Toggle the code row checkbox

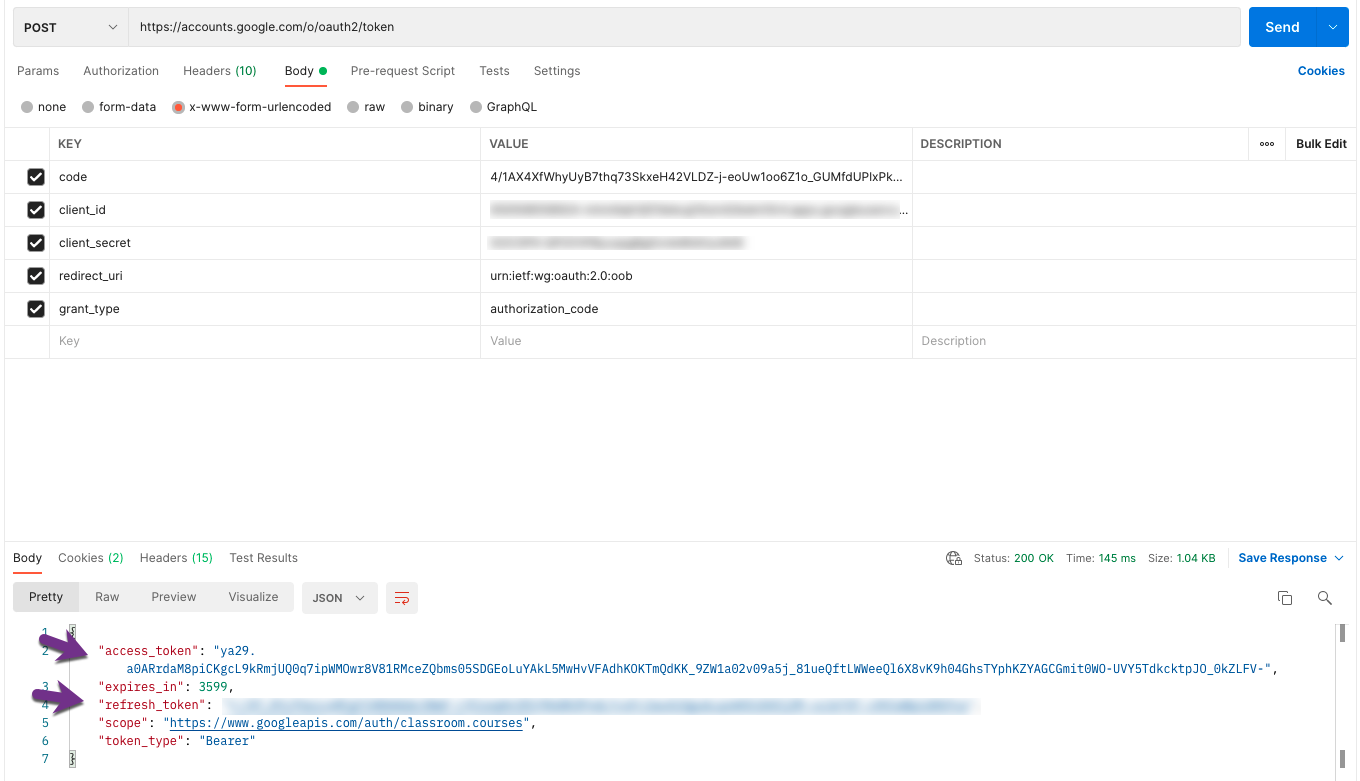click(x=36, y=177)
